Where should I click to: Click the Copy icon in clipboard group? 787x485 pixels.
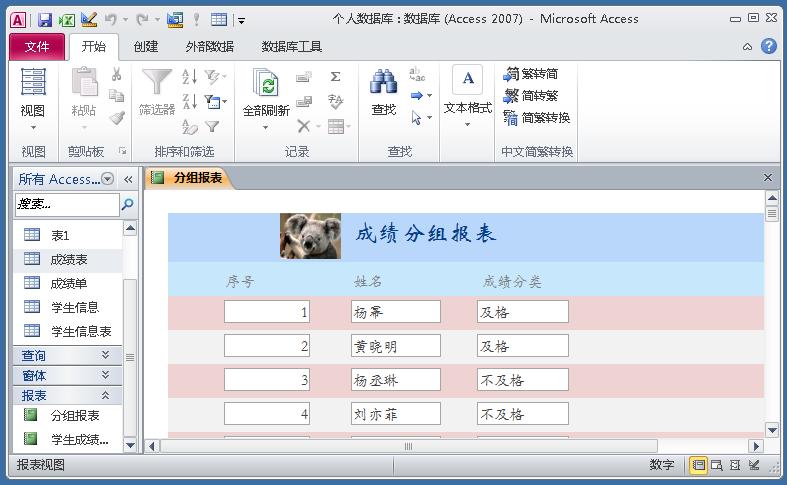(116, 95)
